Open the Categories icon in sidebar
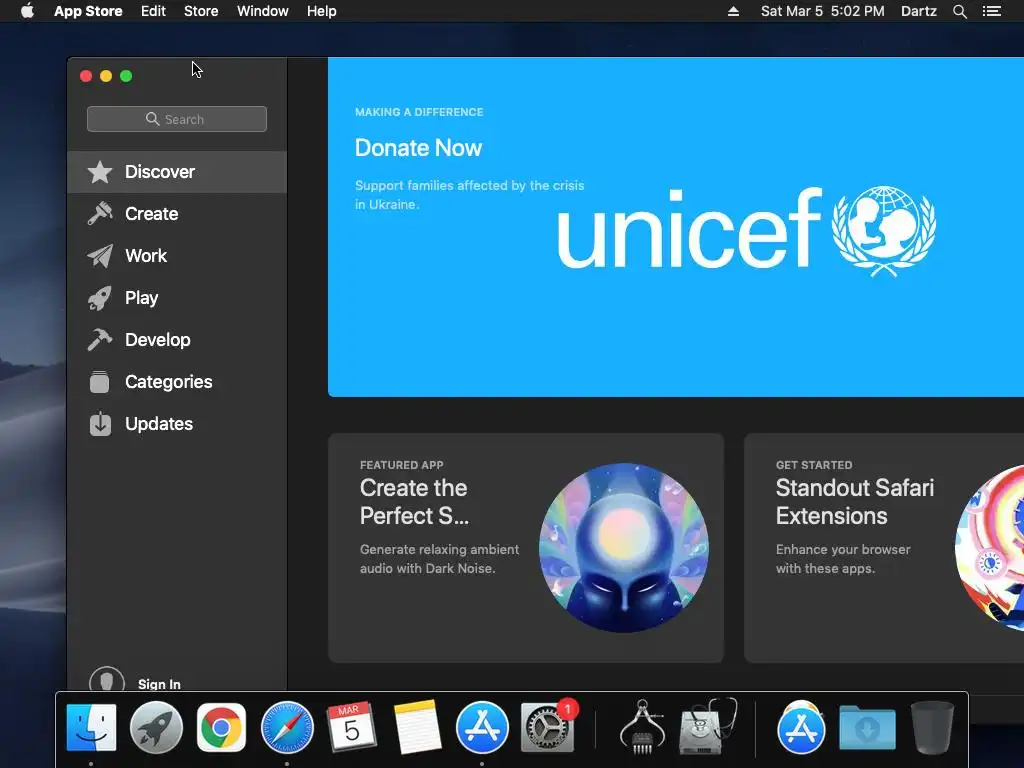This screenshot has width=1024, height=768. click(x=100, y=382)
